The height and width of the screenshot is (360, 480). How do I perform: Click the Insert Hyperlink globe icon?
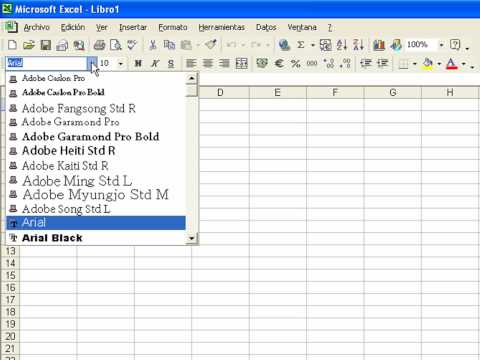coord(284,45)
